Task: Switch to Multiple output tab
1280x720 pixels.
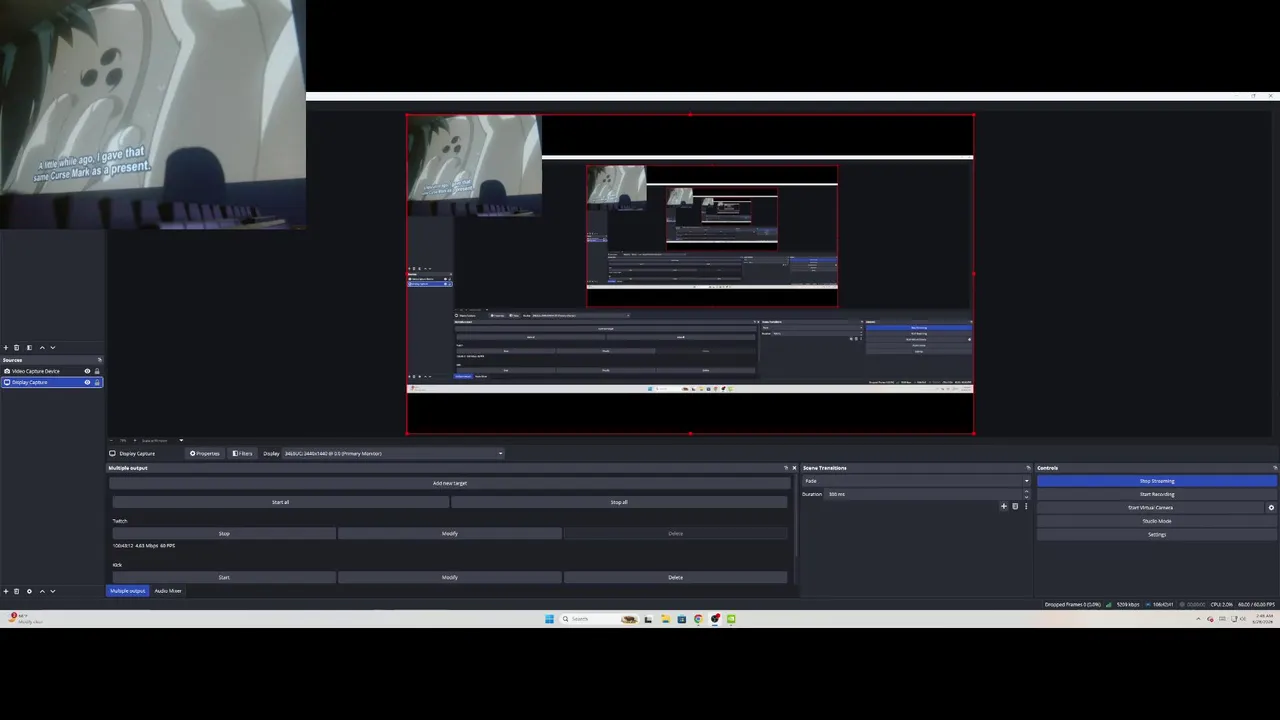Action: 127,591
